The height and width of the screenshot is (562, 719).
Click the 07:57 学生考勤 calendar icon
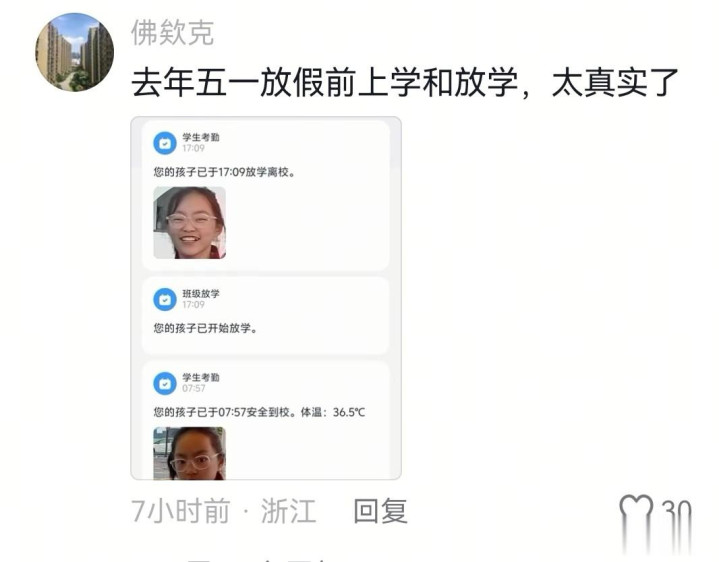165,383
